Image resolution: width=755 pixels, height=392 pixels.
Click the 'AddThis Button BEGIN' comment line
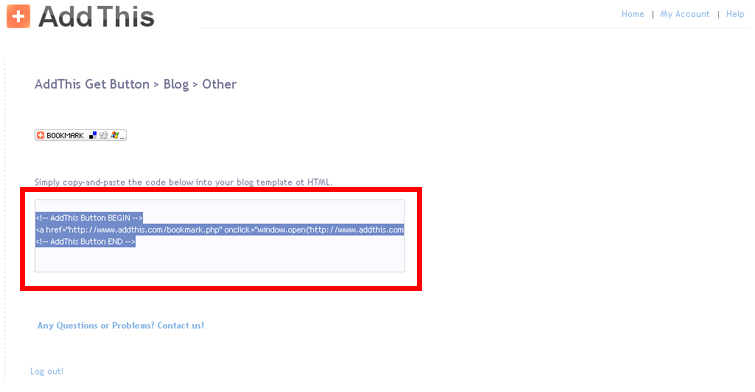[89, 218]
